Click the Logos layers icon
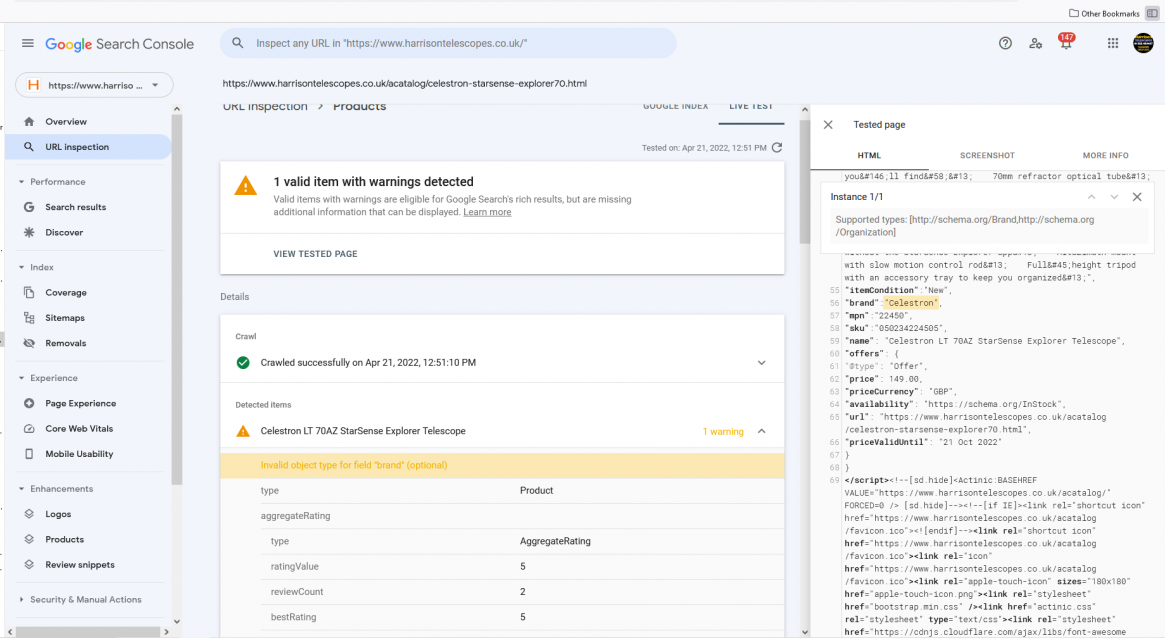Viewport: 1165px width, 638px height. (x=29, y=514)
